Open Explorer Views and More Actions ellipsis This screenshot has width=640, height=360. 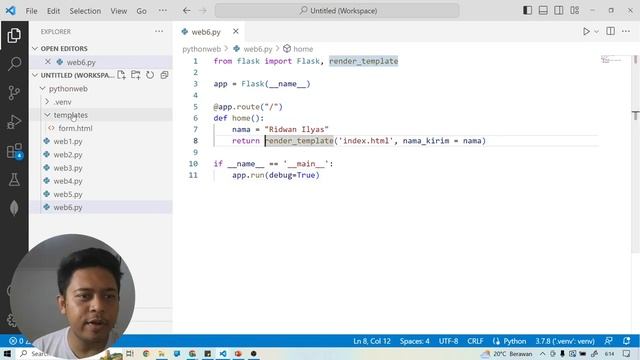coord(159,31)
